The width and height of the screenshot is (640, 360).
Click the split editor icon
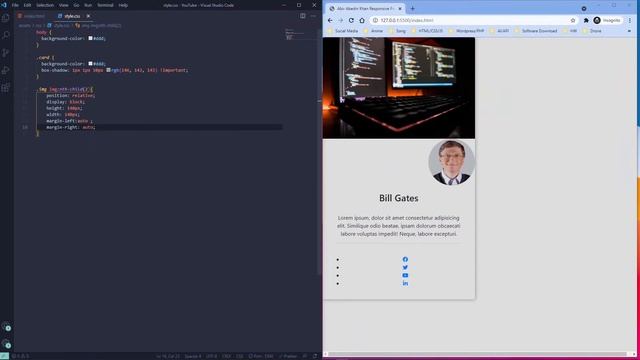(x=302, y=16)
